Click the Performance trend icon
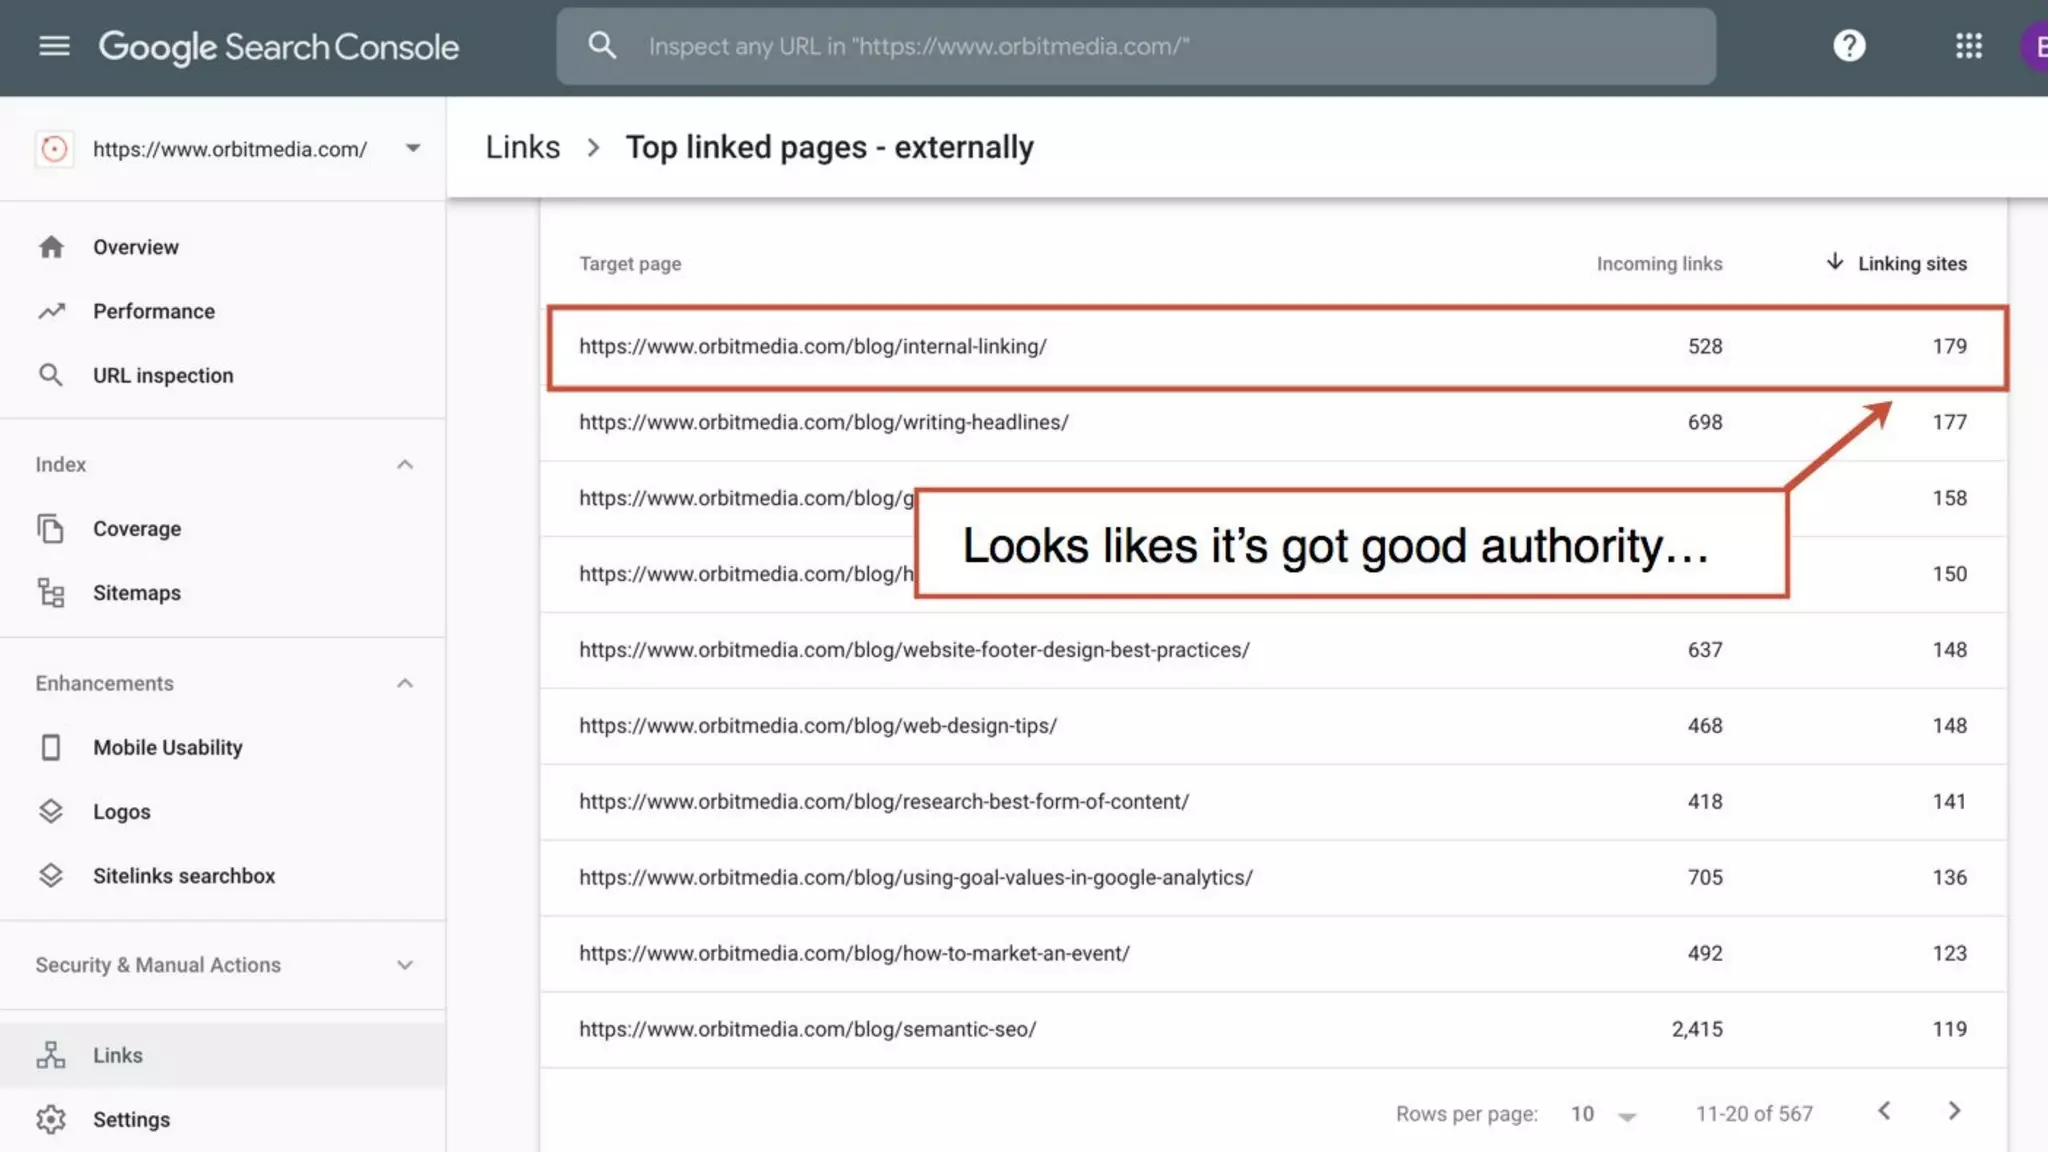Screen dimensions: 2048x1152 click(51, 311)
